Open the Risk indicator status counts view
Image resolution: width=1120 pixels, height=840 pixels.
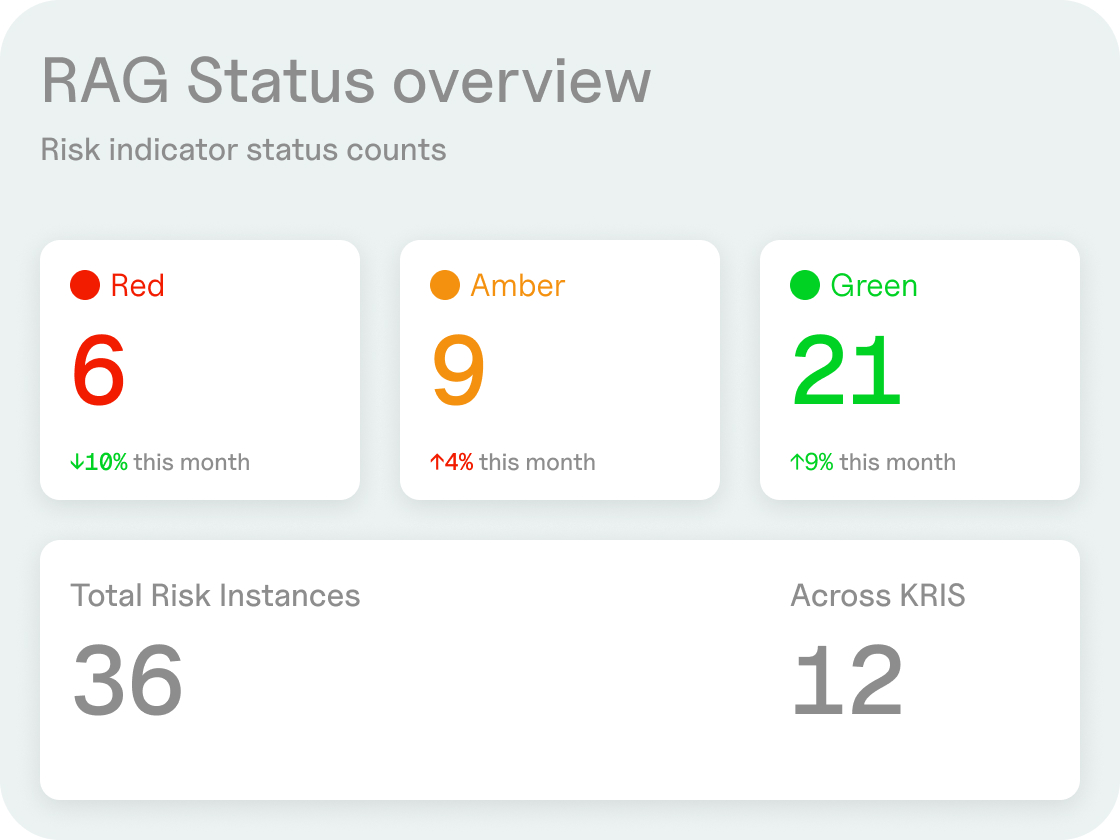point(244,149)
